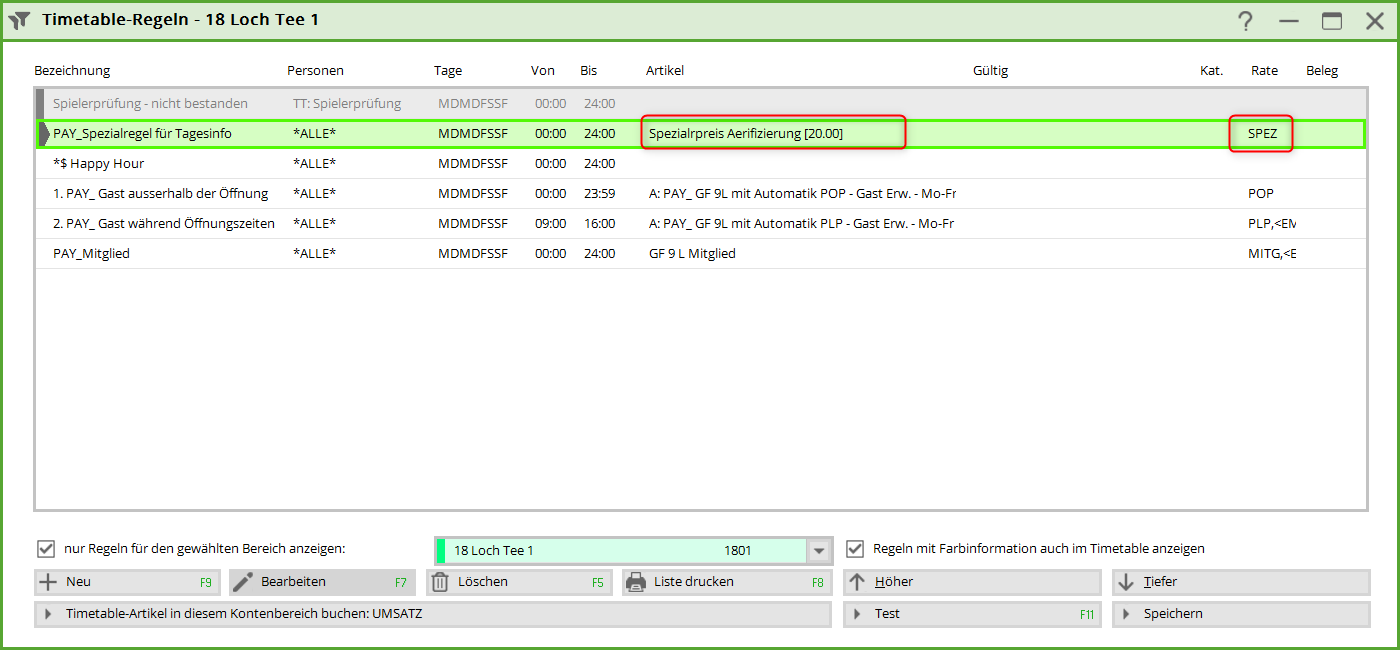
Task: Click the printer icon for Liste drucken
Action: click(x=636, y=582)
